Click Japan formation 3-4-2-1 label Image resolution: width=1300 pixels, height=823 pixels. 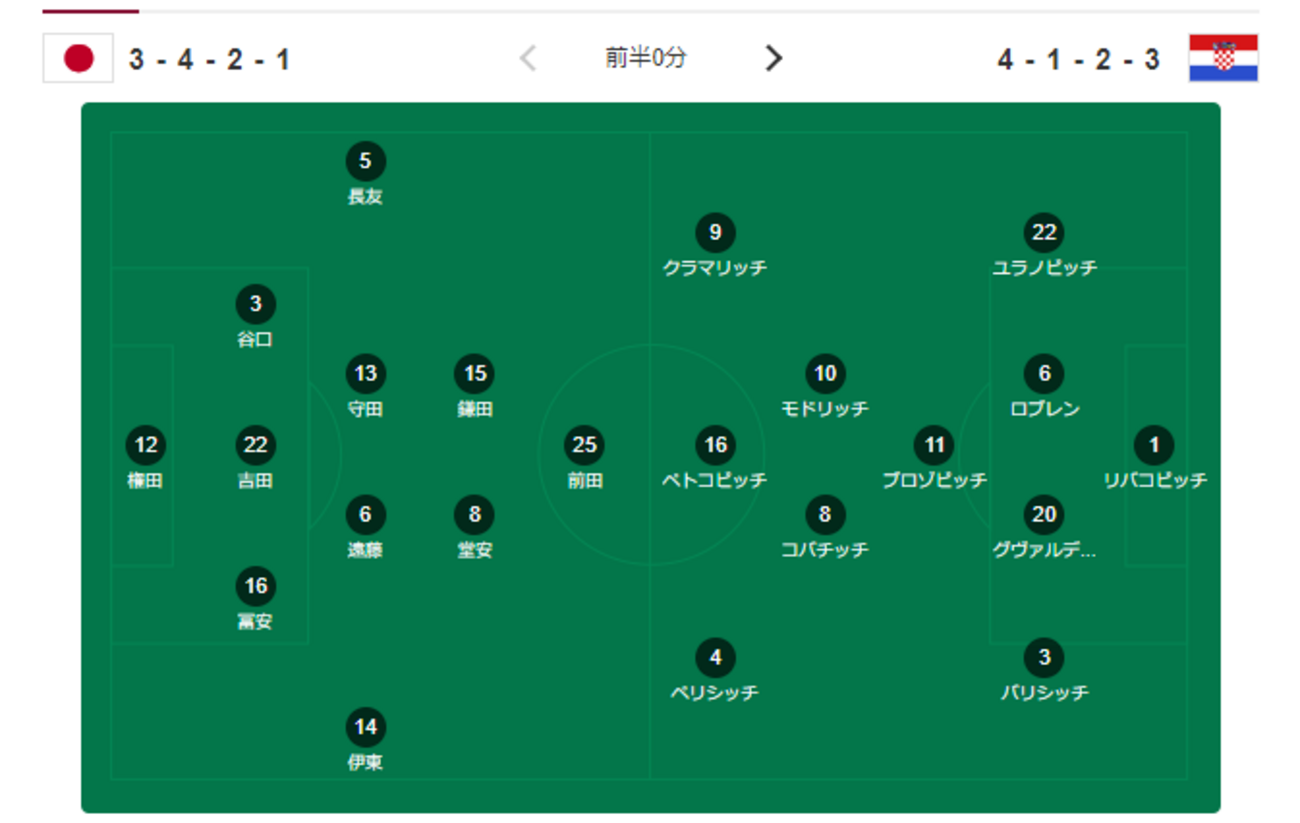coord(209,60)
